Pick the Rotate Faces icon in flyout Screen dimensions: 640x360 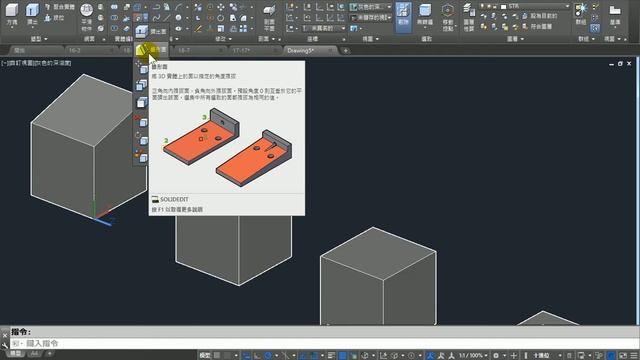tap(141, 139)
